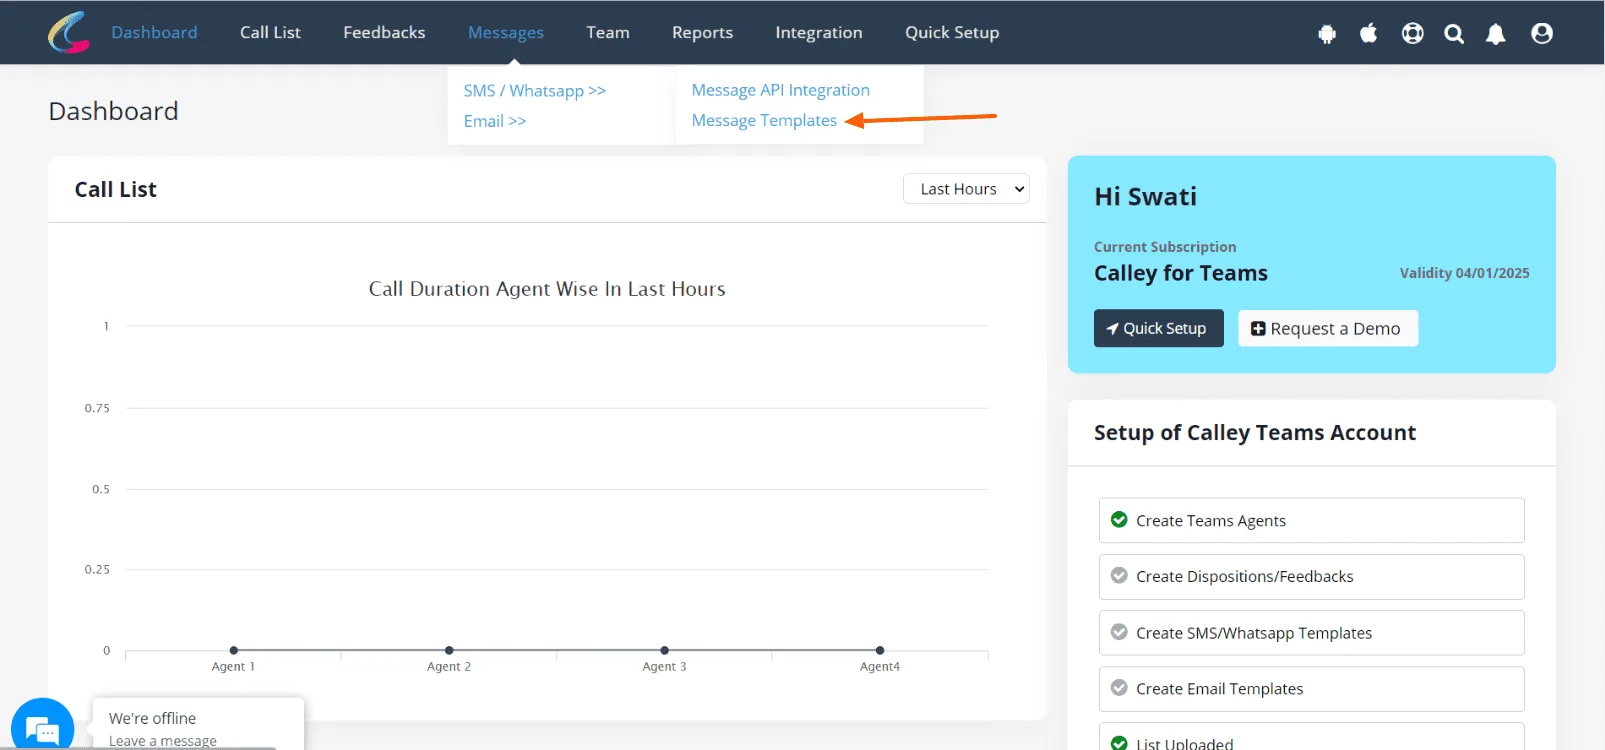Image resolution: width=1605 pixels, height=750 pixels.
Task: Open Create Email Templates step
Action: click(x=1311, y=689)
